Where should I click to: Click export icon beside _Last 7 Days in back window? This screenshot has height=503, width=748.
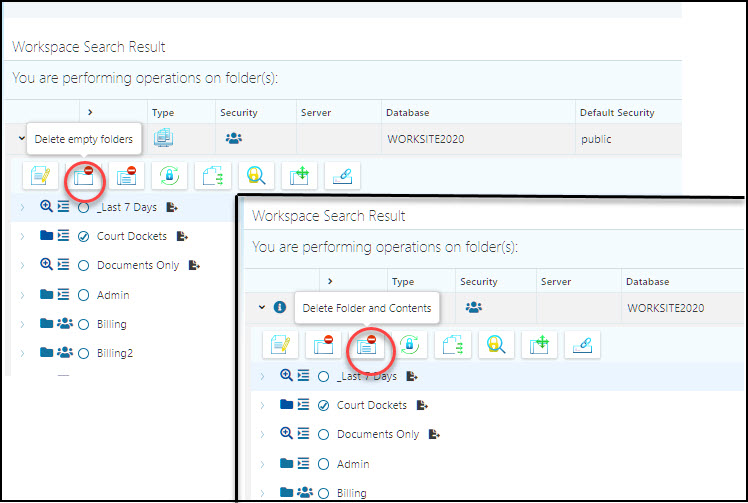point(172,207)
